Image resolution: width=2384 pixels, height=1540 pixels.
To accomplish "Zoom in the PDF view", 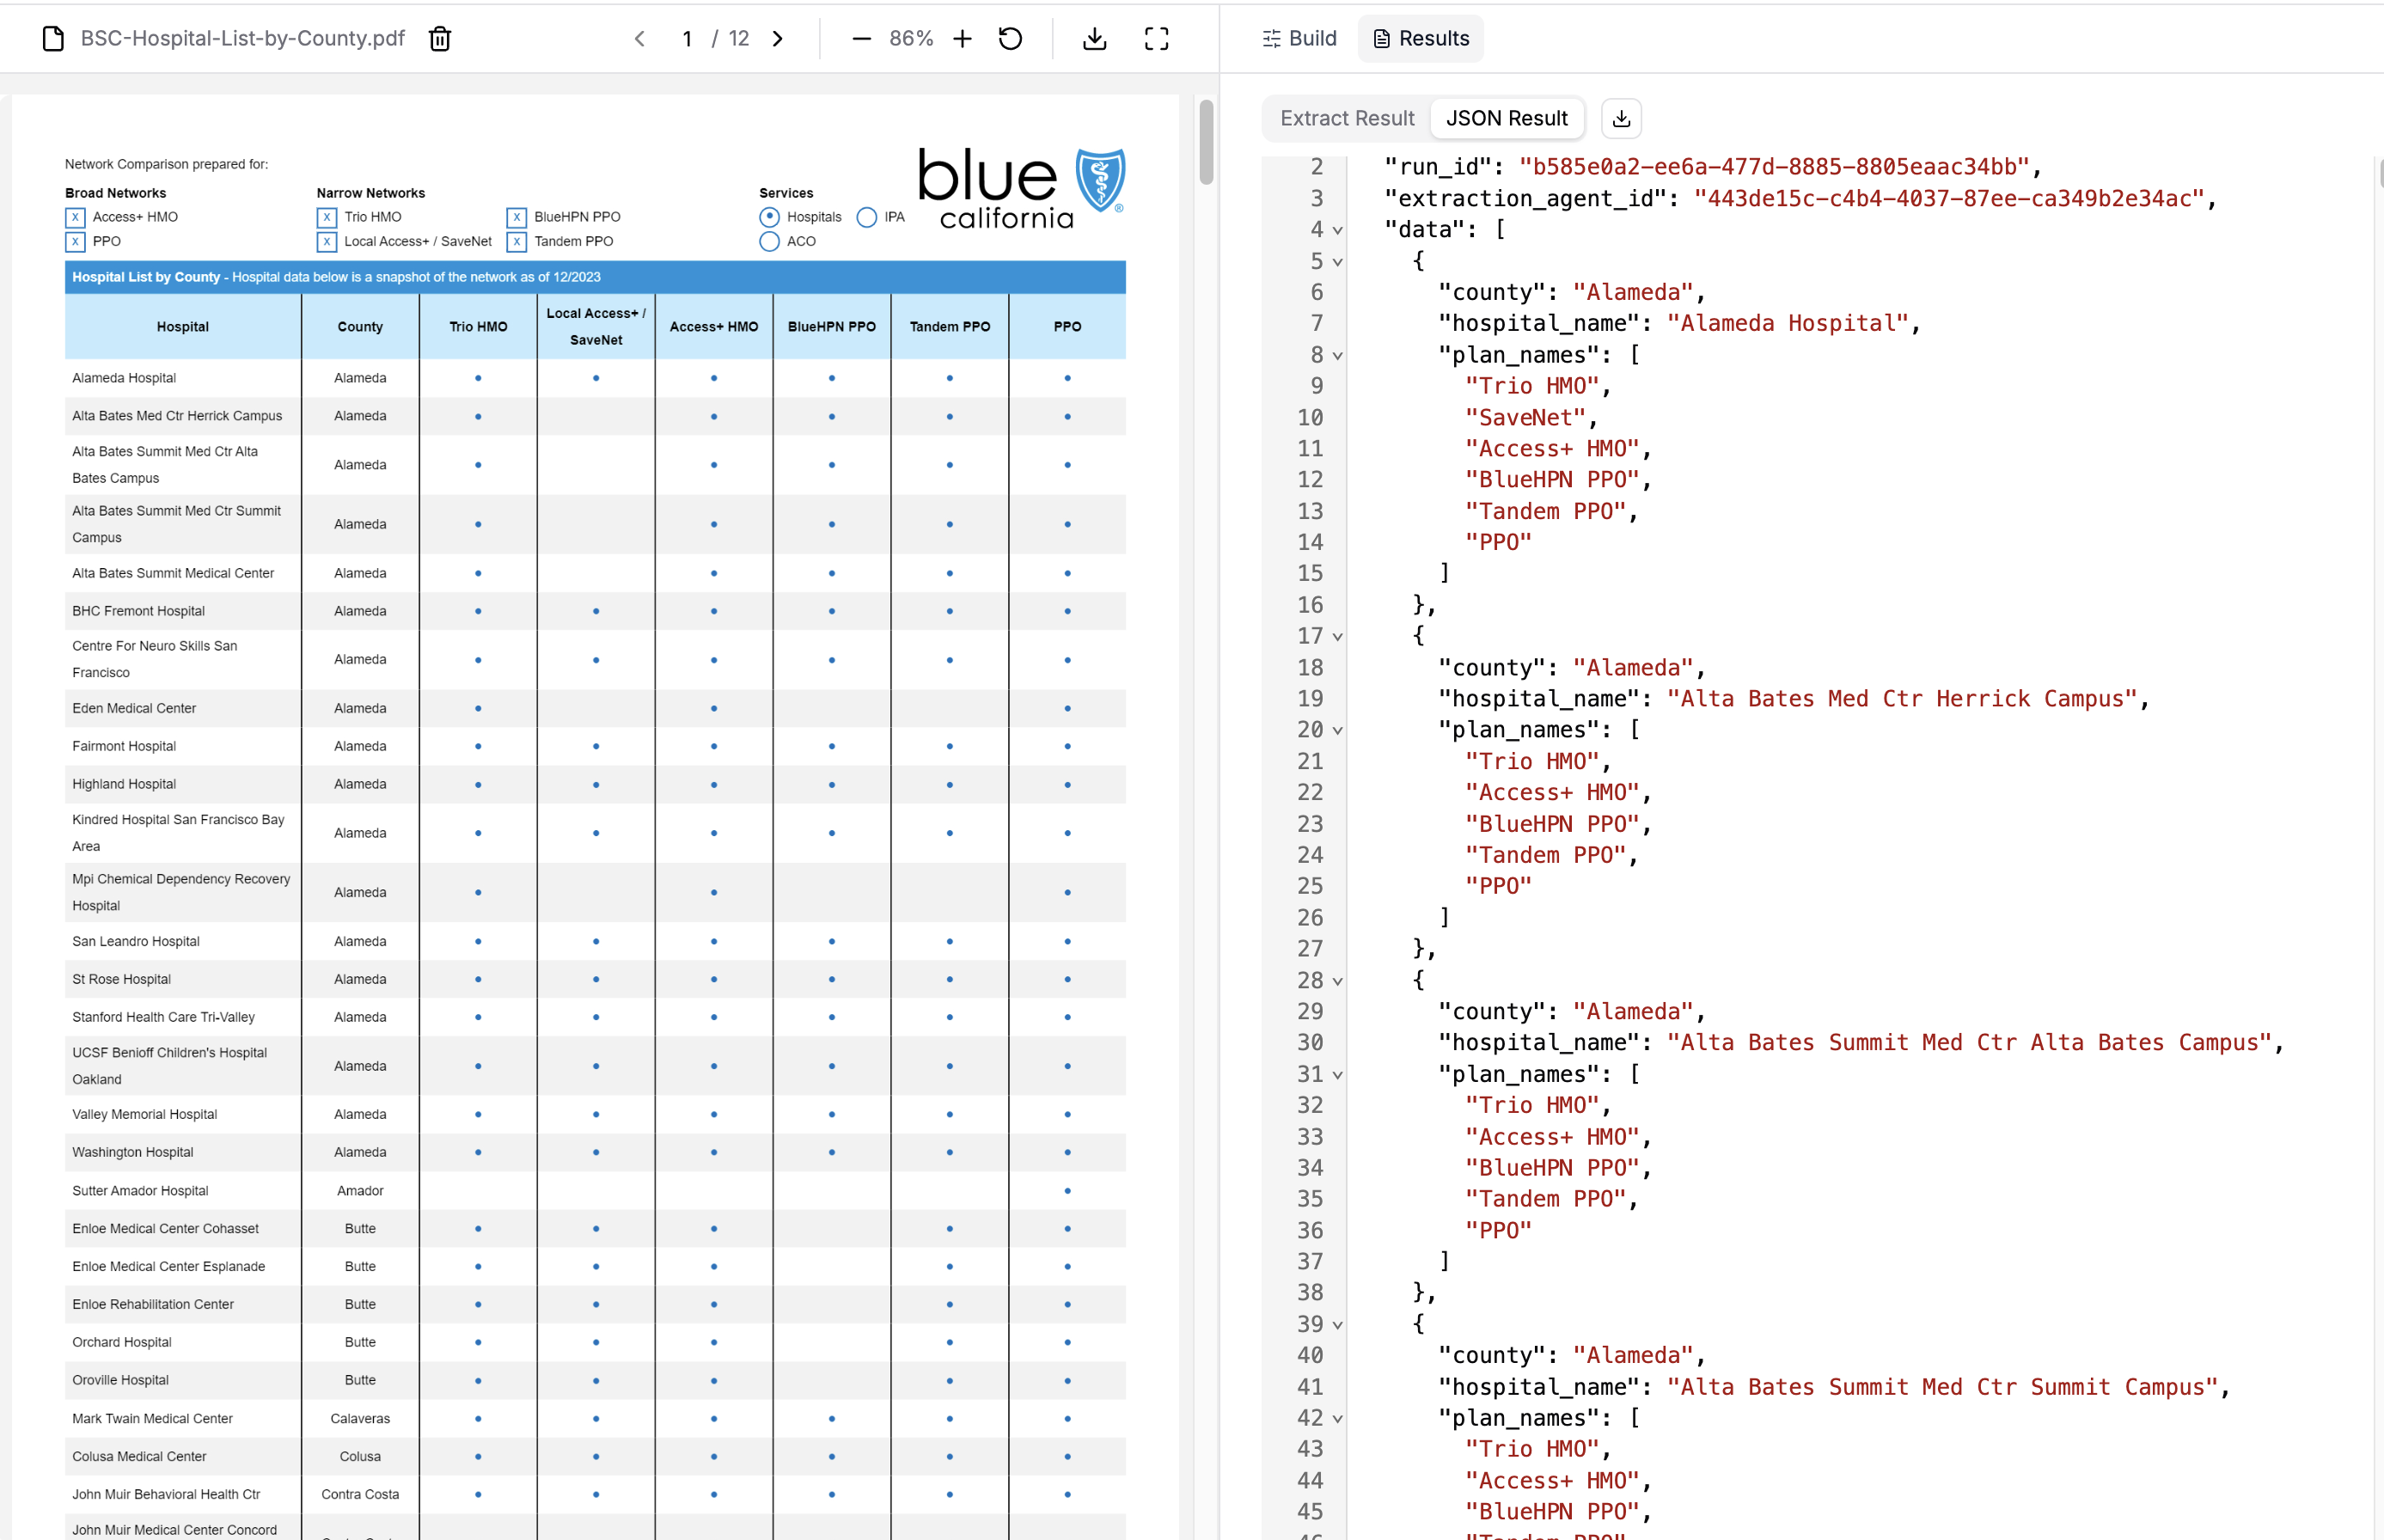I will (x=962, y=39).
